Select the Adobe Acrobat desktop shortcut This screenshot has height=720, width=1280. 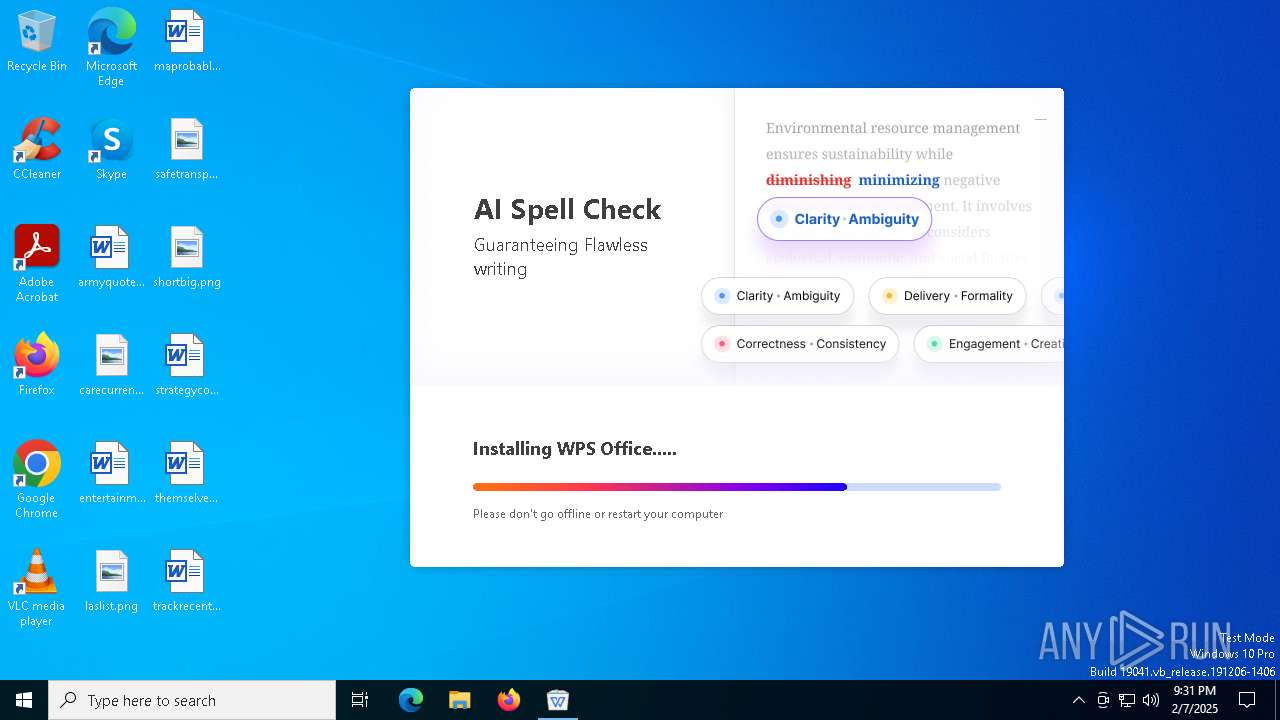pos(37,264)
